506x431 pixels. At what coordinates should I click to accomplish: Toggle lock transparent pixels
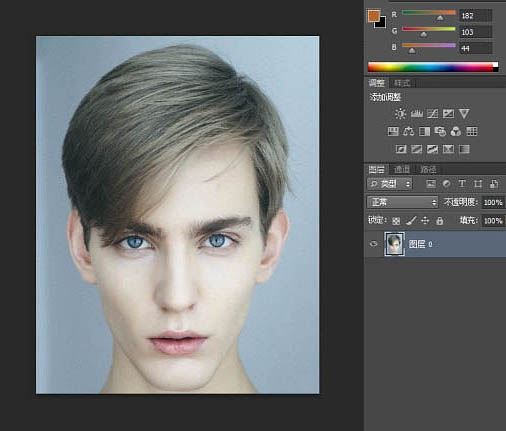(396, 221)
